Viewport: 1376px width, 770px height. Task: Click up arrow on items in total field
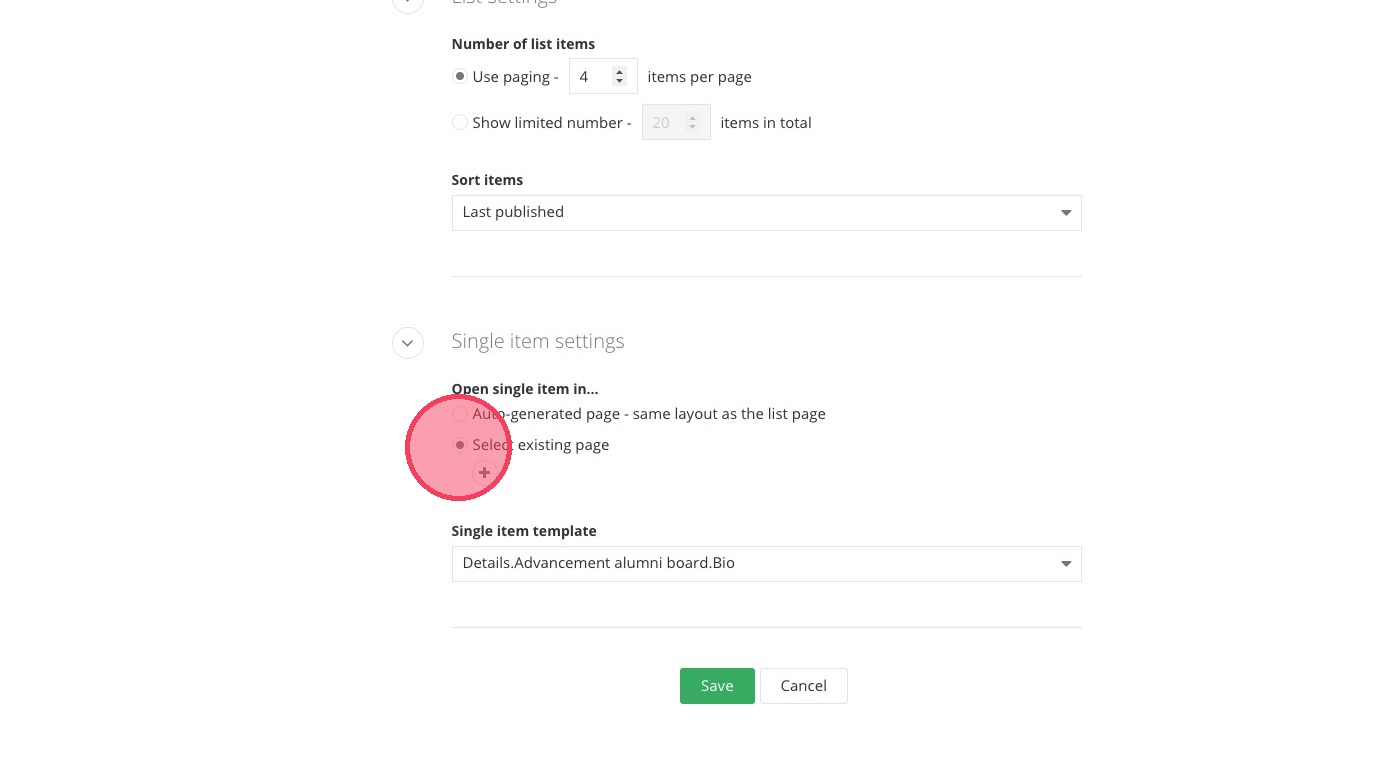click(692, 118)
